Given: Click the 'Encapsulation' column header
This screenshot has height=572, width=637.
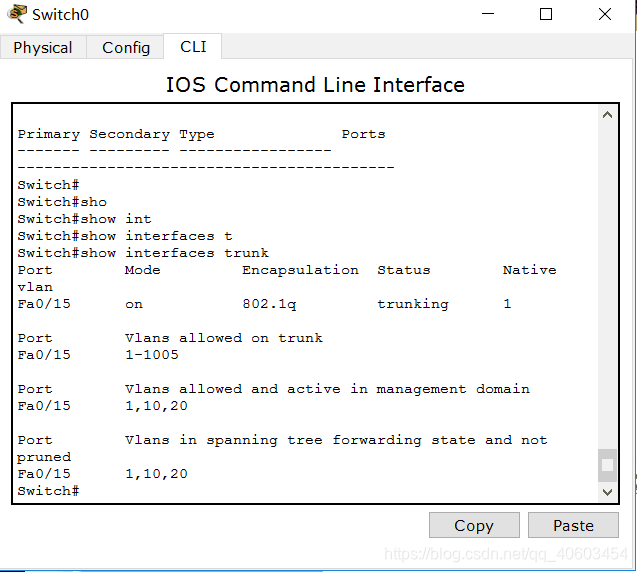Looking at the screenshot, I should [x=300, y=270].
